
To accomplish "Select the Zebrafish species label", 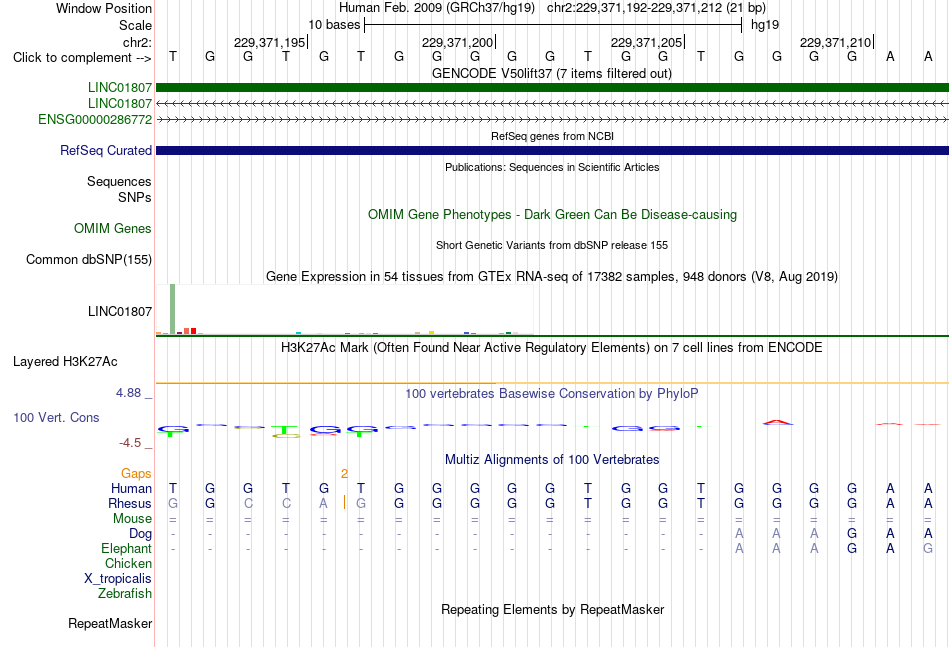I will 125,594.
